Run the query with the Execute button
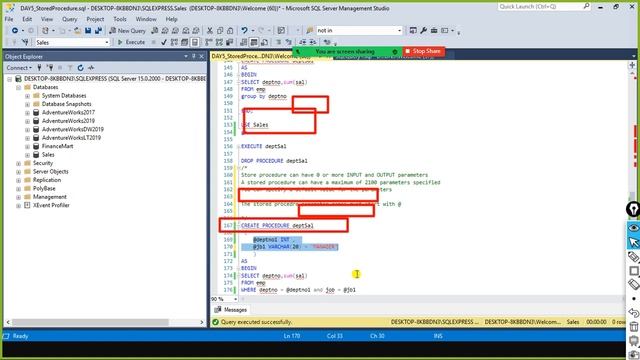Image resolution: width=640 pixels, height=360 pixels. pos(131,42)
